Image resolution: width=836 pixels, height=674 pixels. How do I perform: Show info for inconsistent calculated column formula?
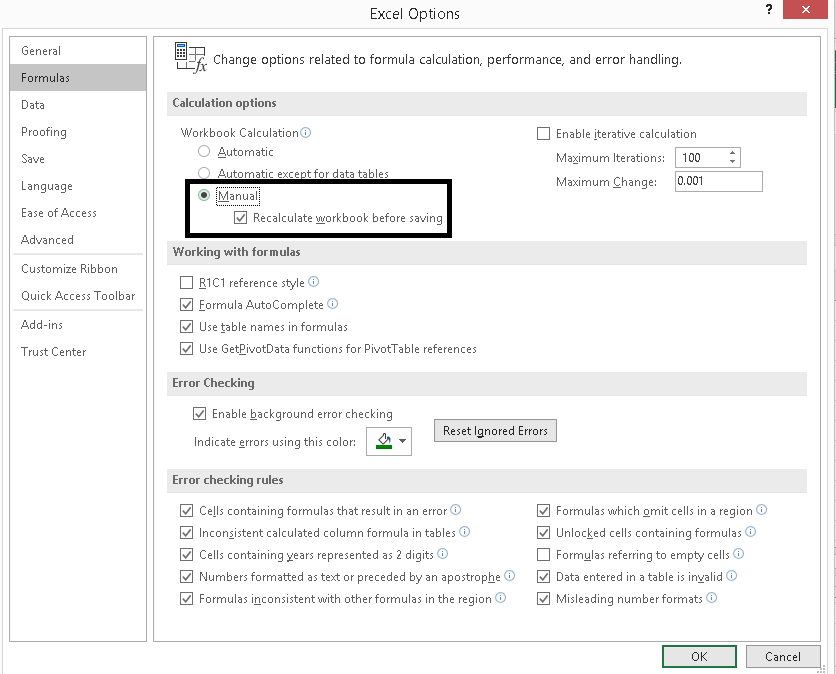pos(464,532)
